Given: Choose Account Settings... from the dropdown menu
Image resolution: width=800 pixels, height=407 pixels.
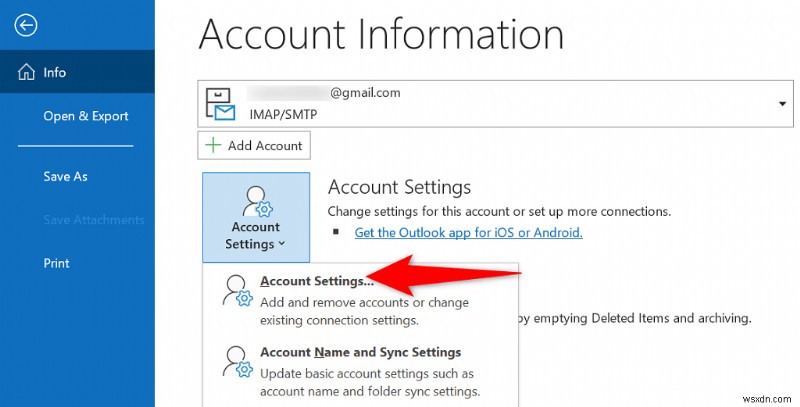Looking at the screenshot, I should point(360,299).
